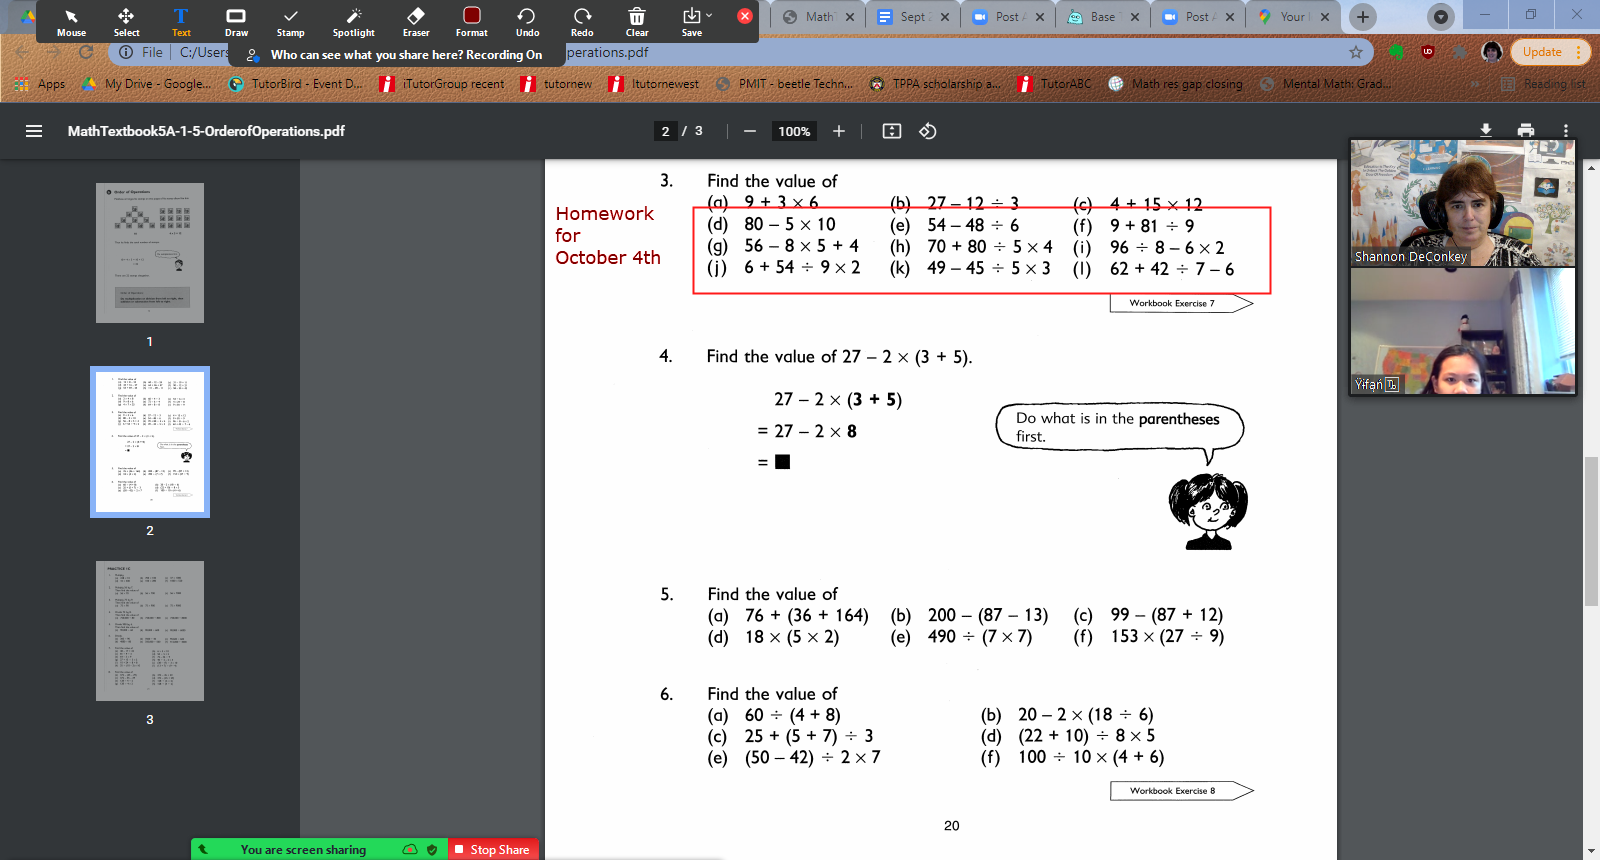1600x860 pixels.
Task: Close the annotation toolbar
Action: point(745,16)
